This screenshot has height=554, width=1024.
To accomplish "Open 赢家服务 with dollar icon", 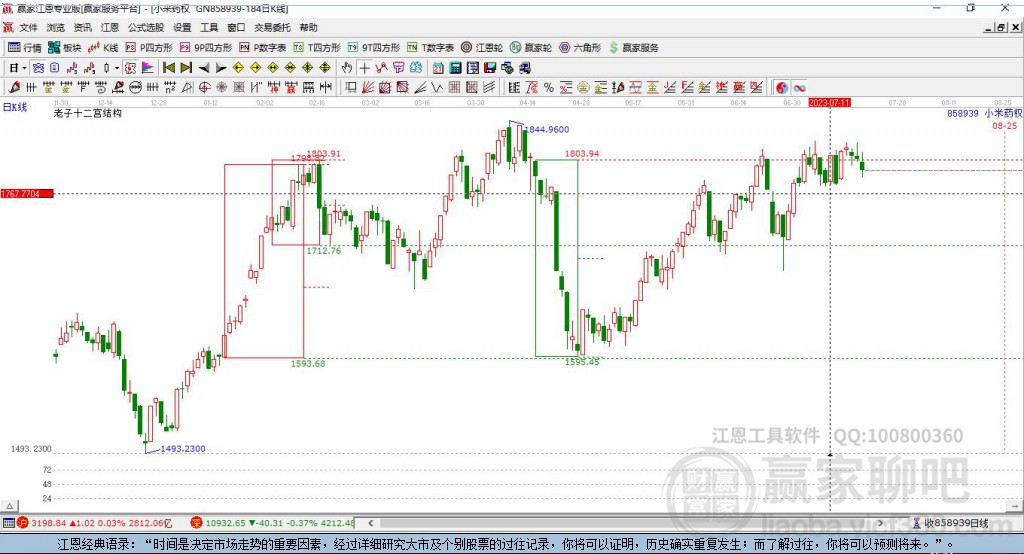I will pyautogui.click(x=633, y=48).
